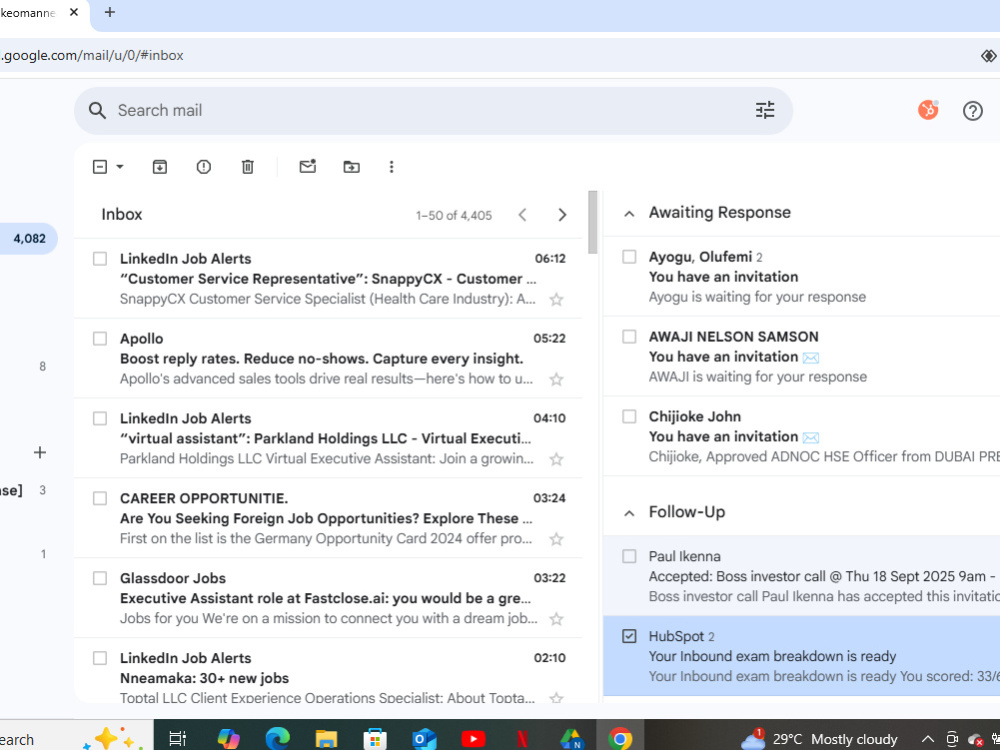
Task: Go to older emails with next arrow
Action: click(562, 215)
